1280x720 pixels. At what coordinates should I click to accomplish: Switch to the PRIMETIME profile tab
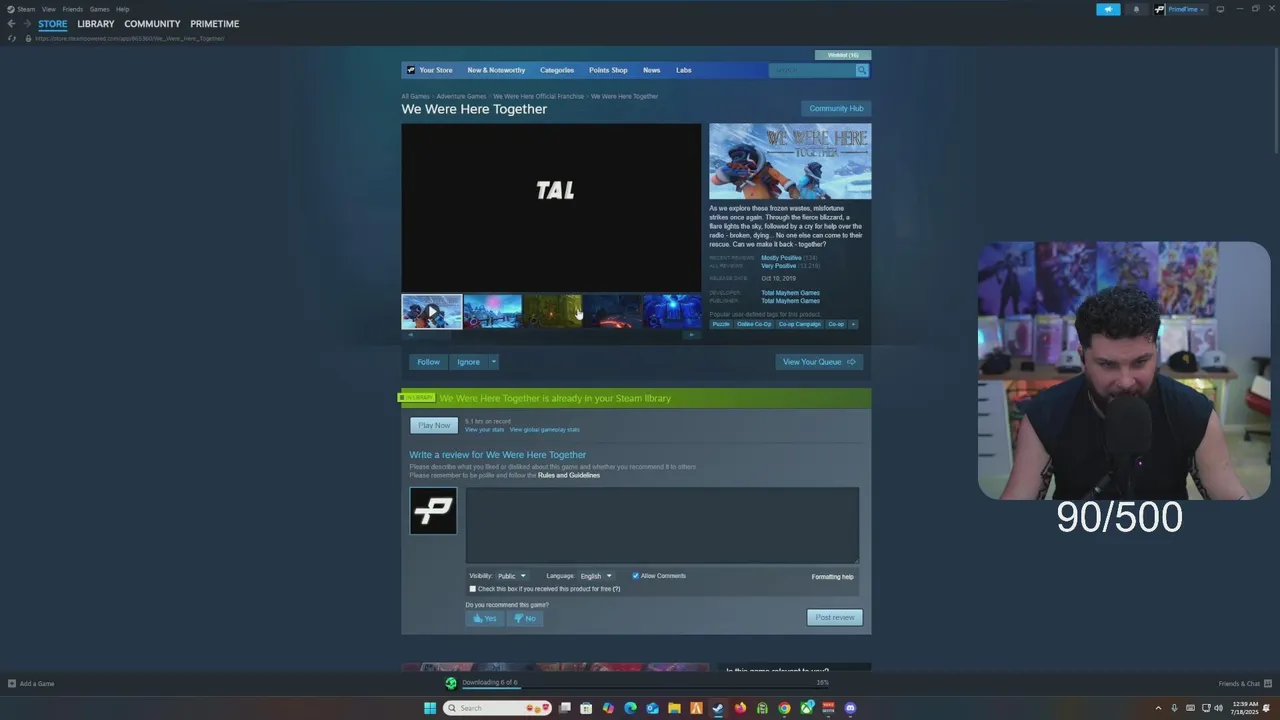point(215,24)
